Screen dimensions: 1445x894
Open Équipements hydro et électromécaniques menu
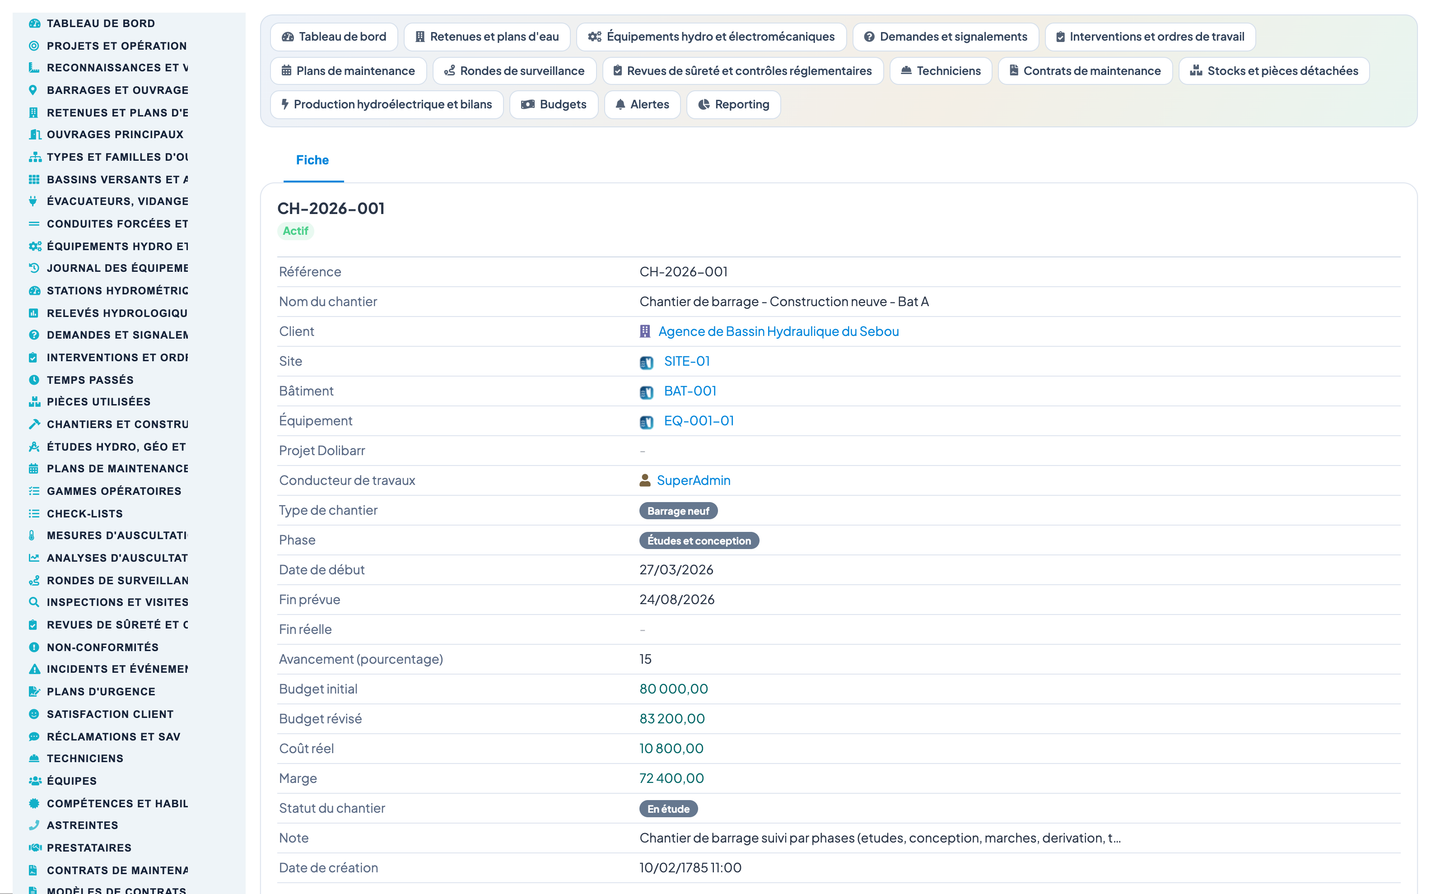(711, 37)
